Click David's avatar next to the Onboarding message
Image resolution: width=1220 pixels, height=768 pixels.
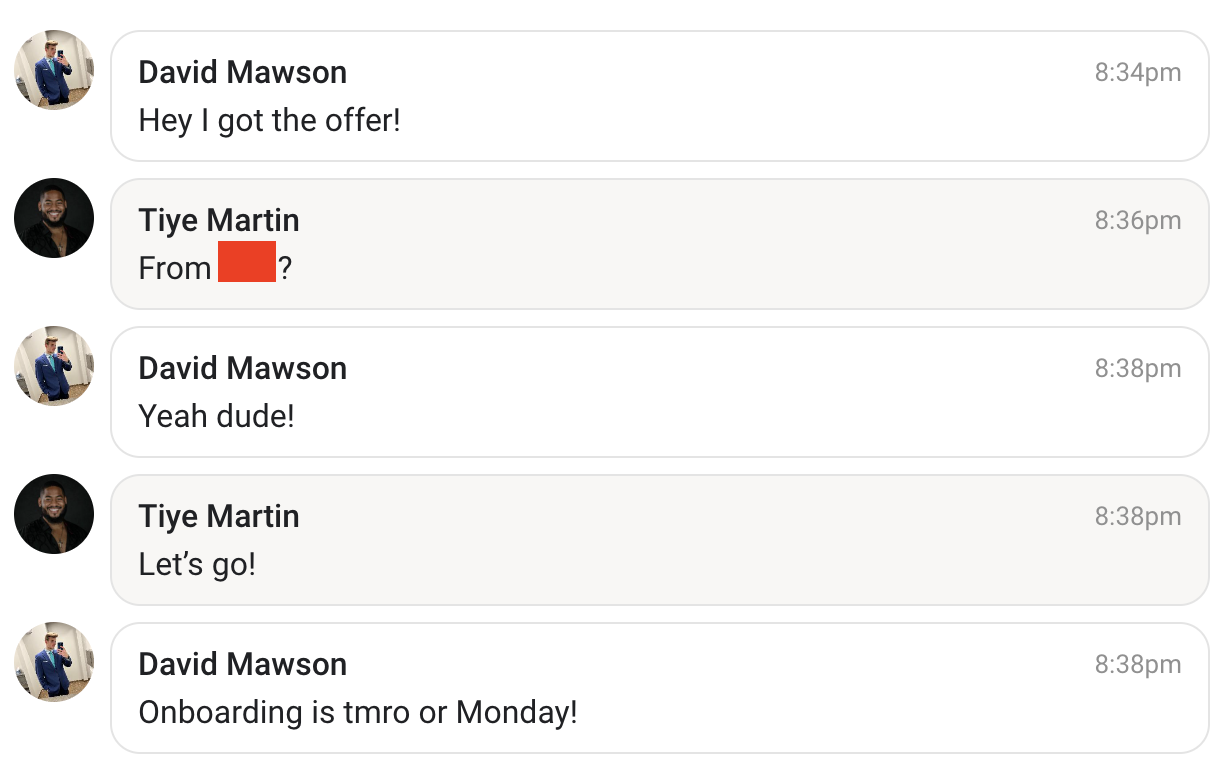click(x=54, y=662)
